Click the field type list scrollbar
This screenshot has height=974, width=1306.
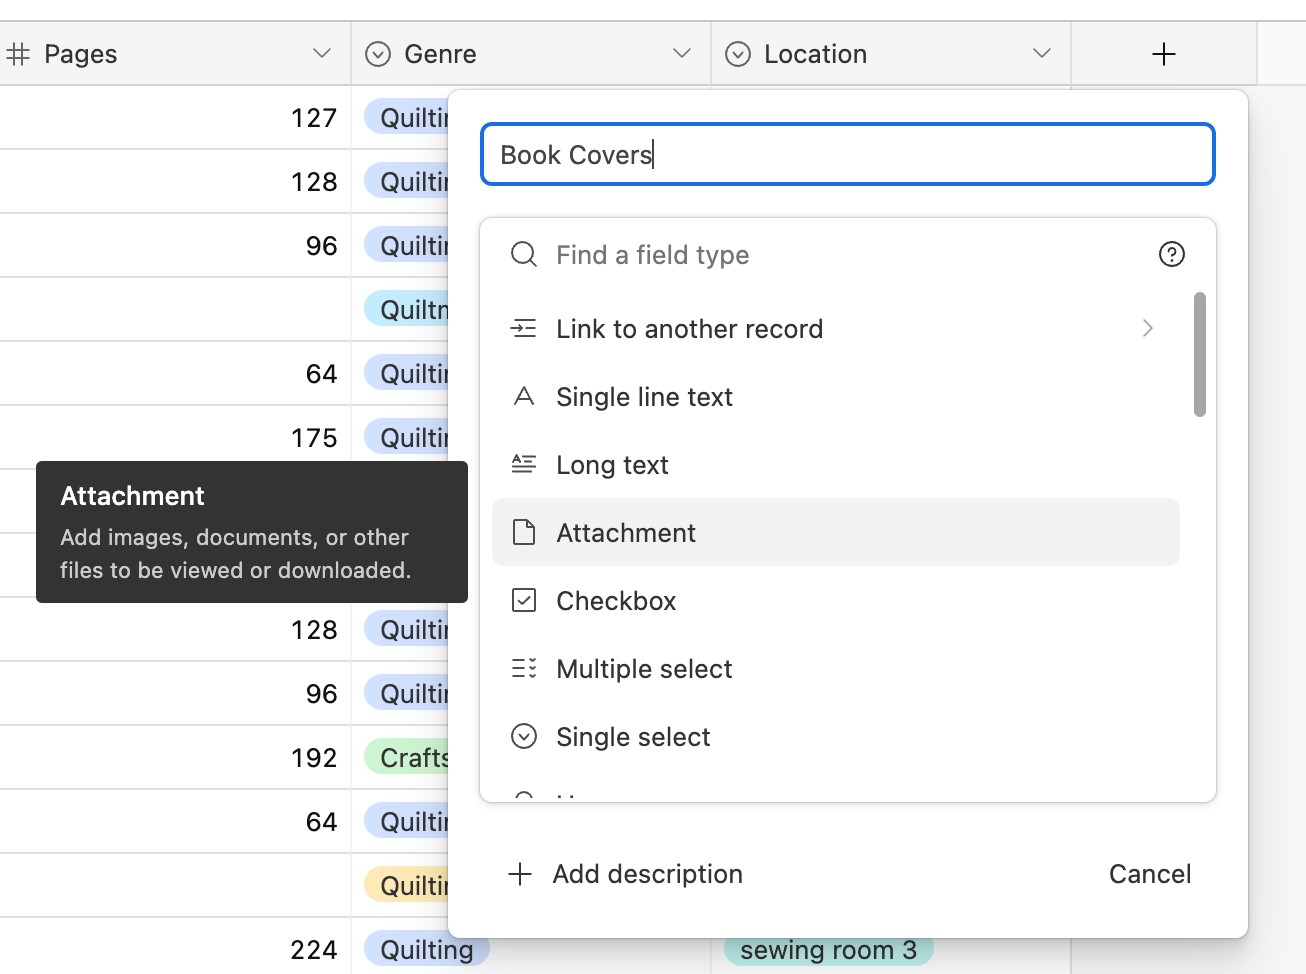click(1199, 354)
